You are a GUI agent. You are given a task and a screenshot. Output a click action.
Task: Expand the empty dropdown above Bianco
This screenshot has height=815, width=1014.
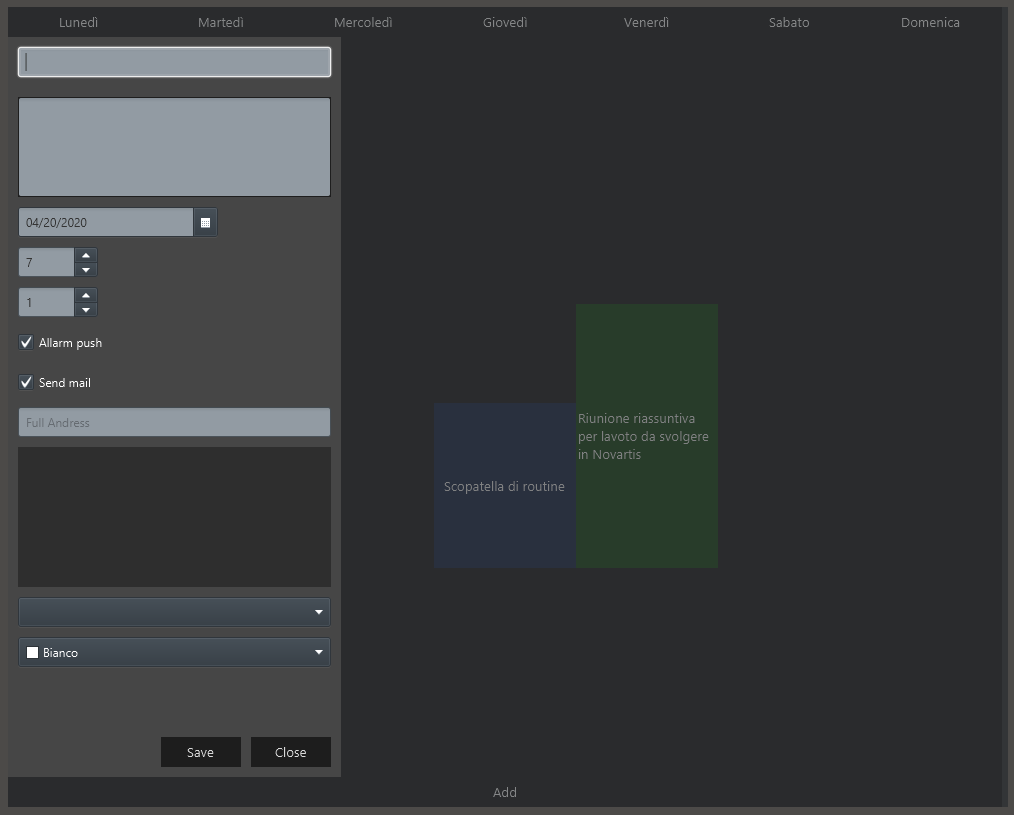[x=175, y=612]
